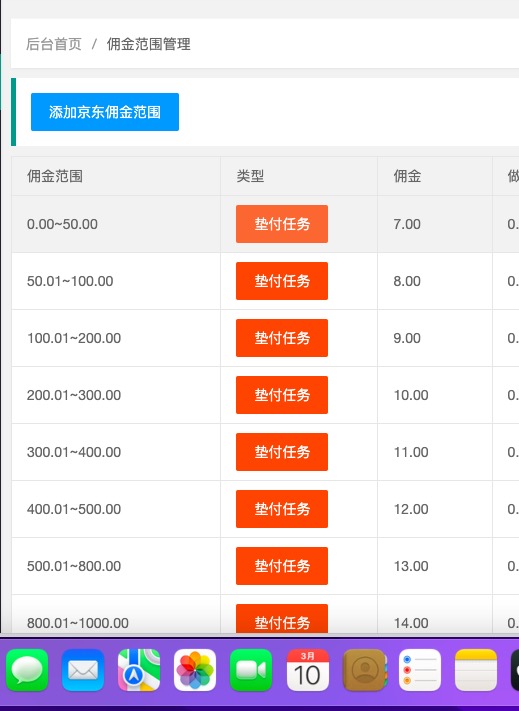The image size is (519, 711).
Task: Select 佣金范围管理 breadcrumb item
Action: (x=149, y=44)
